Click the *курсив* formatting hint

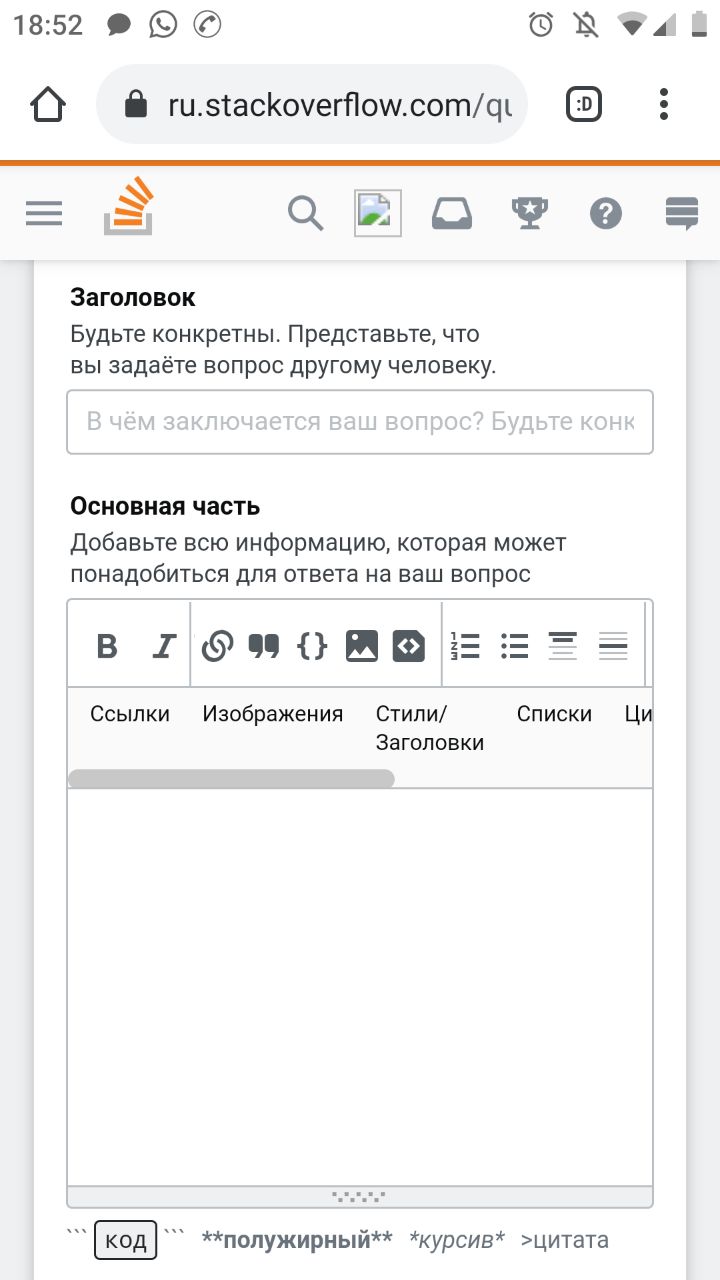point(457,1241)
